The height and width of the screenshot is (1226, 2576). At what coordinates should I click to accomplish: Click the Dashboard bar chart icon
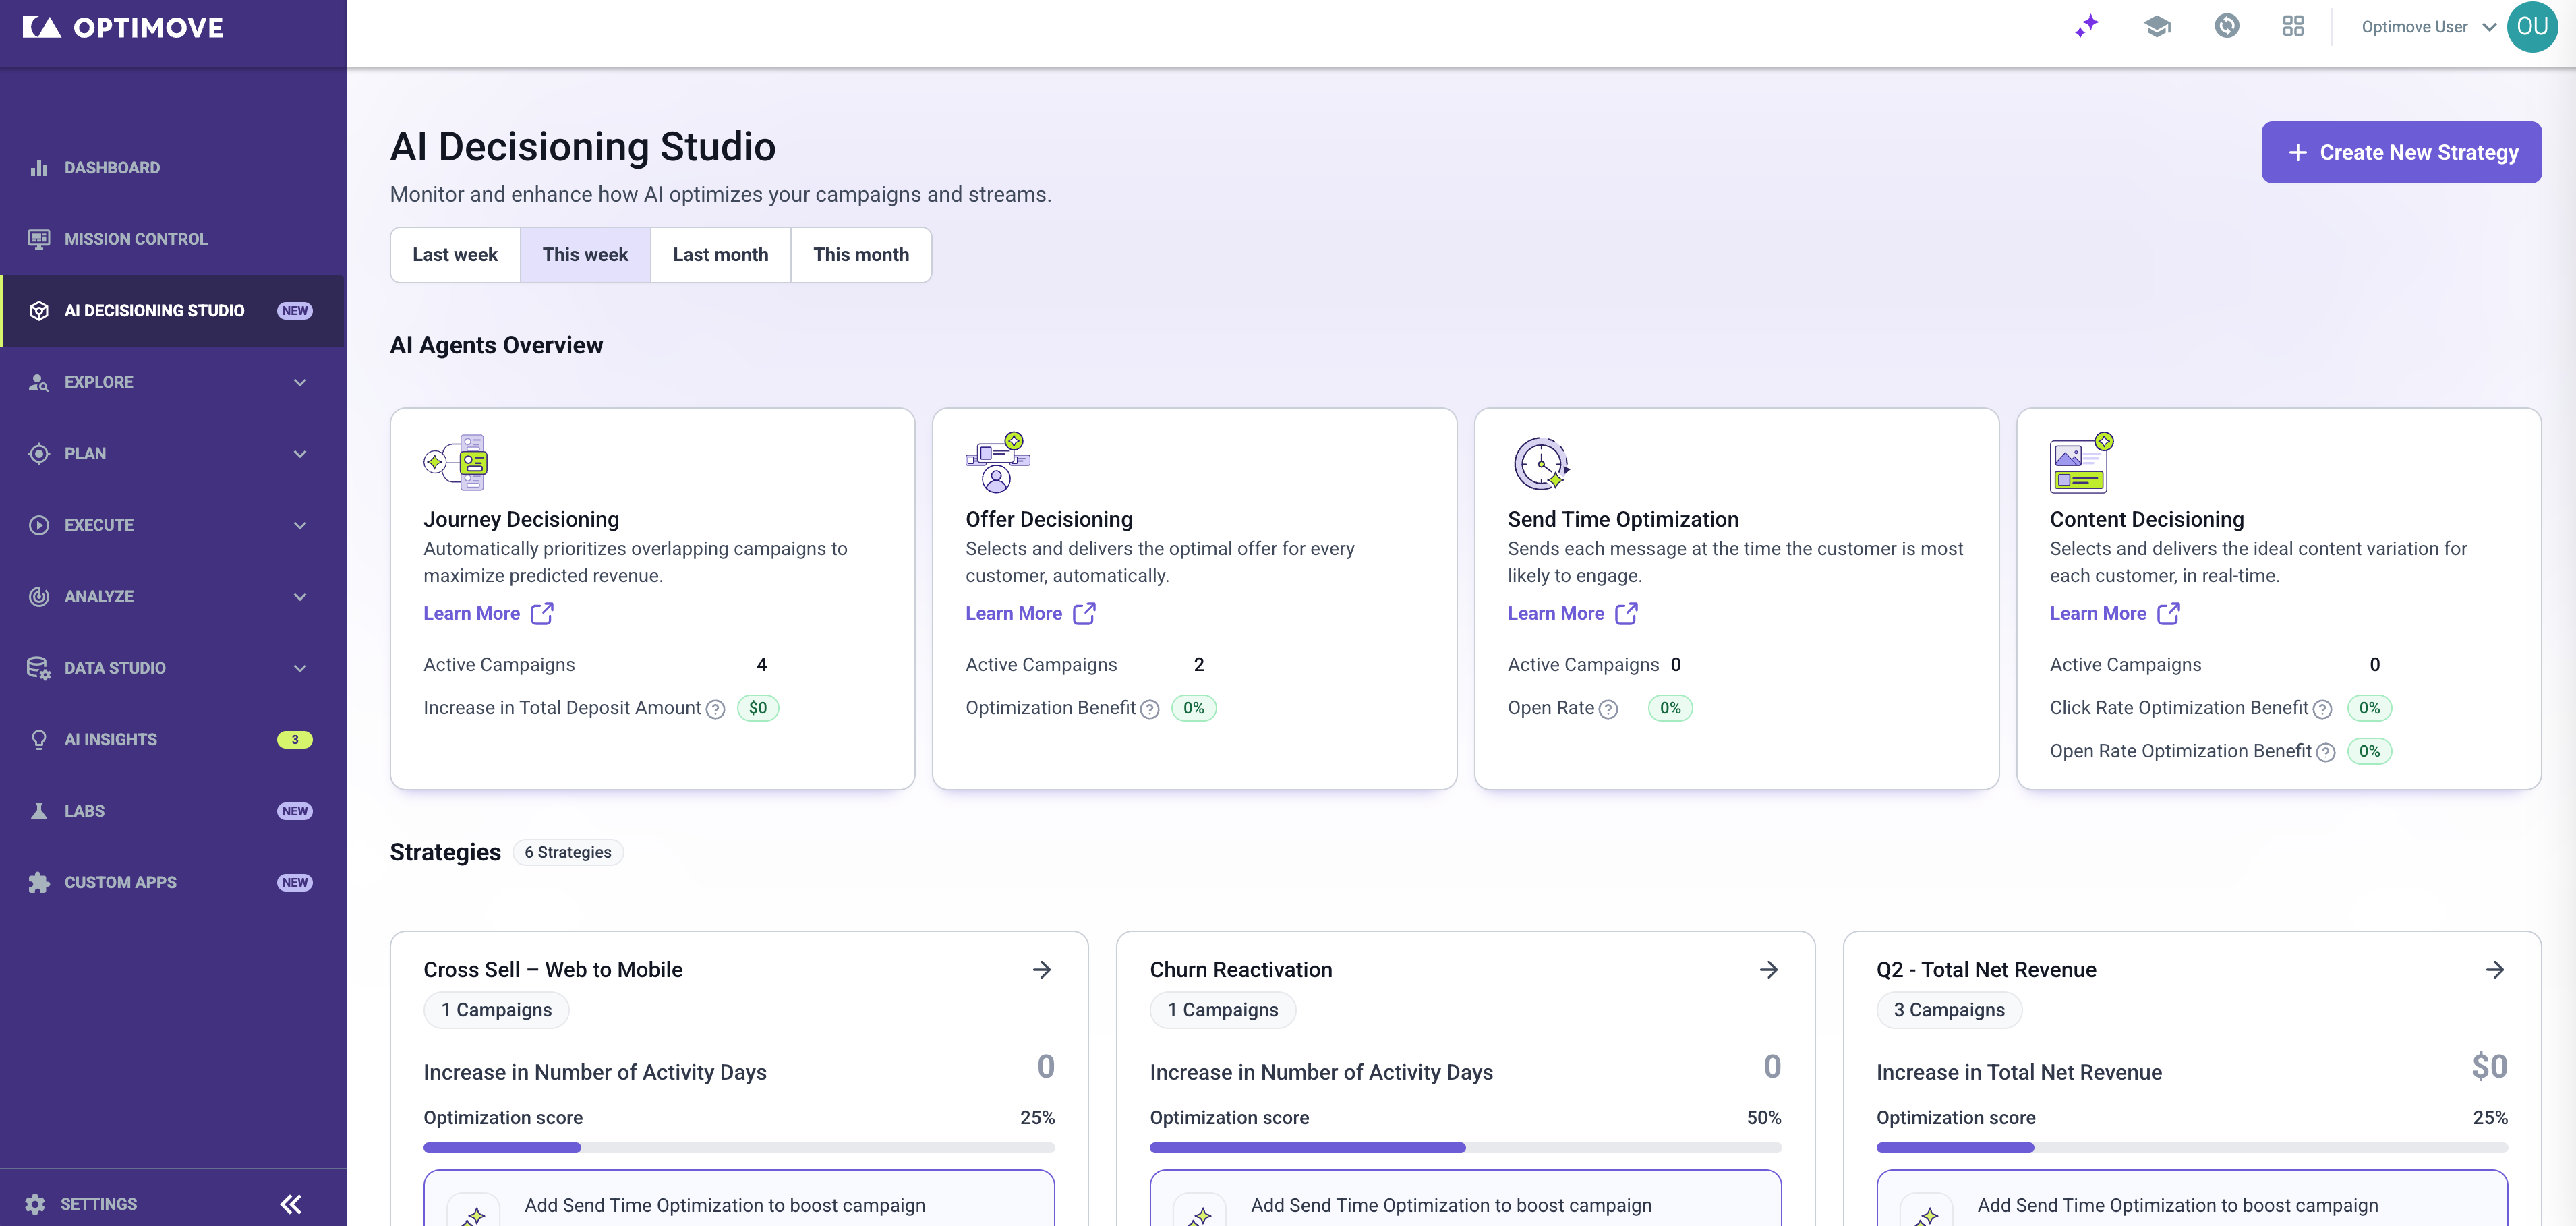tap(39, 168)
